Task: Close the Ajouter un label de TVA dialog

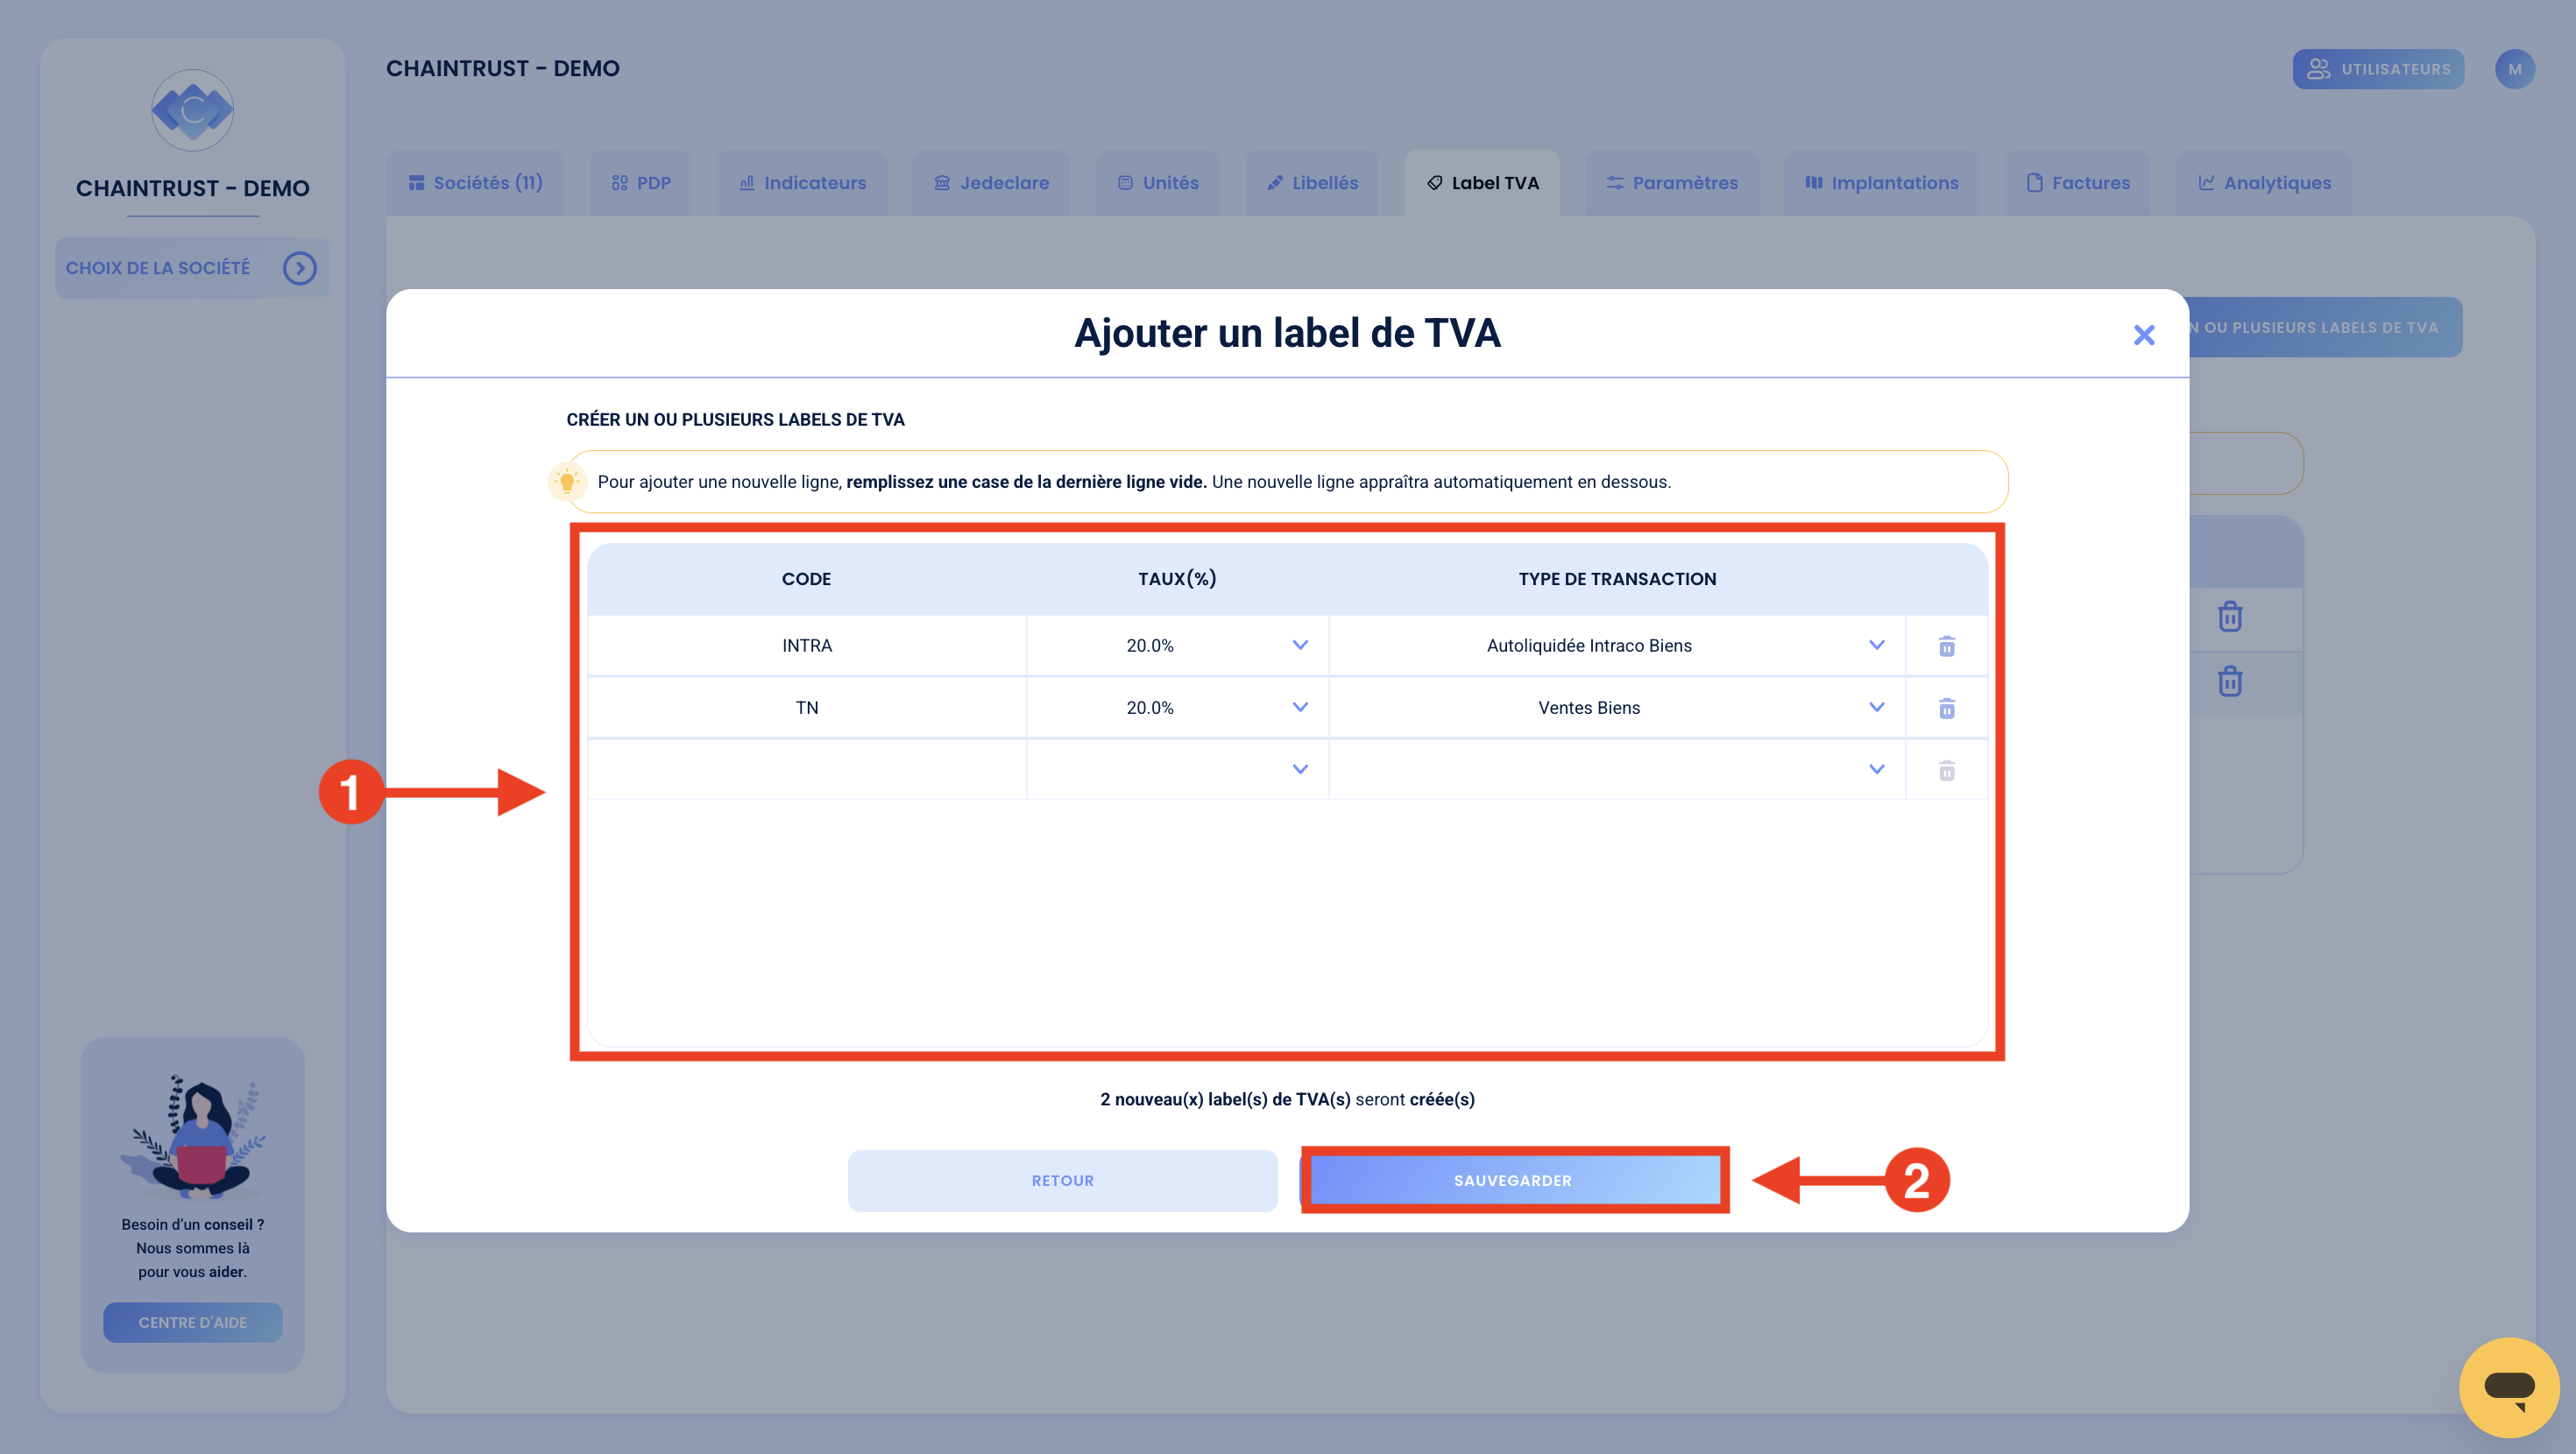Action: point(2143,334)
